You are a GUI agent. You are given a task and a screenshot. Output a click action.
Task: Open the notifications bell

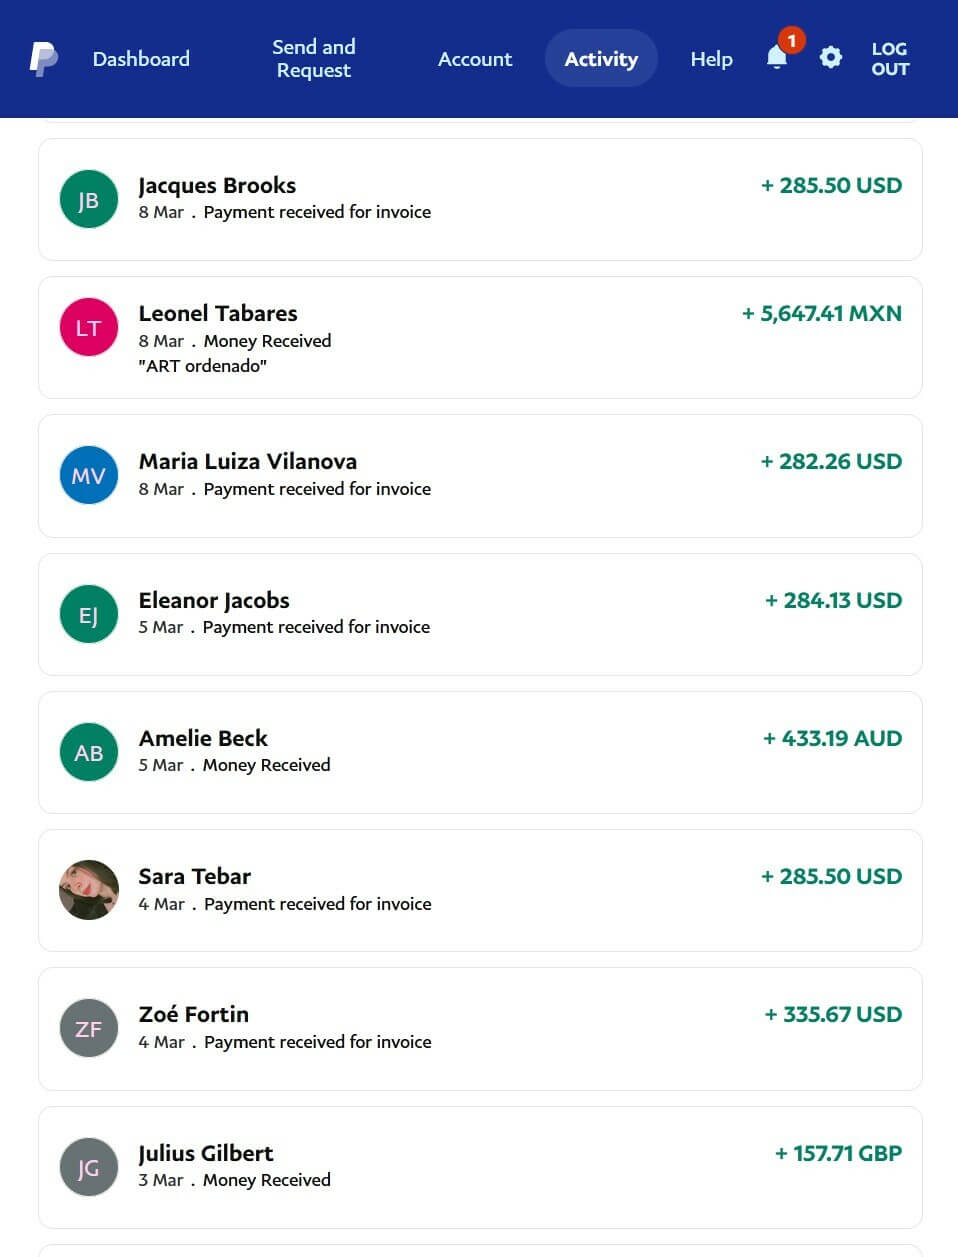777,58
